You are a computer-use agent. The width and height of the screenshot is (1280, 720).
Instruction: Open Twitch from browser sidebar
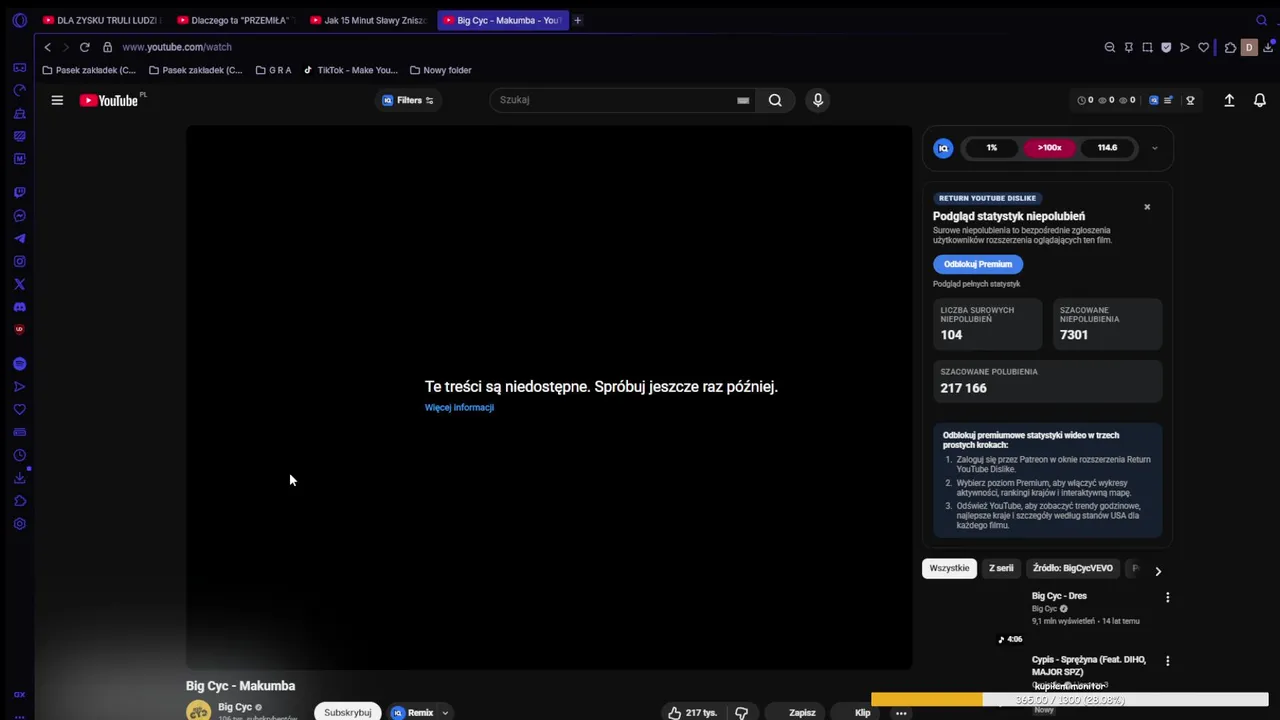pos(19,192)
